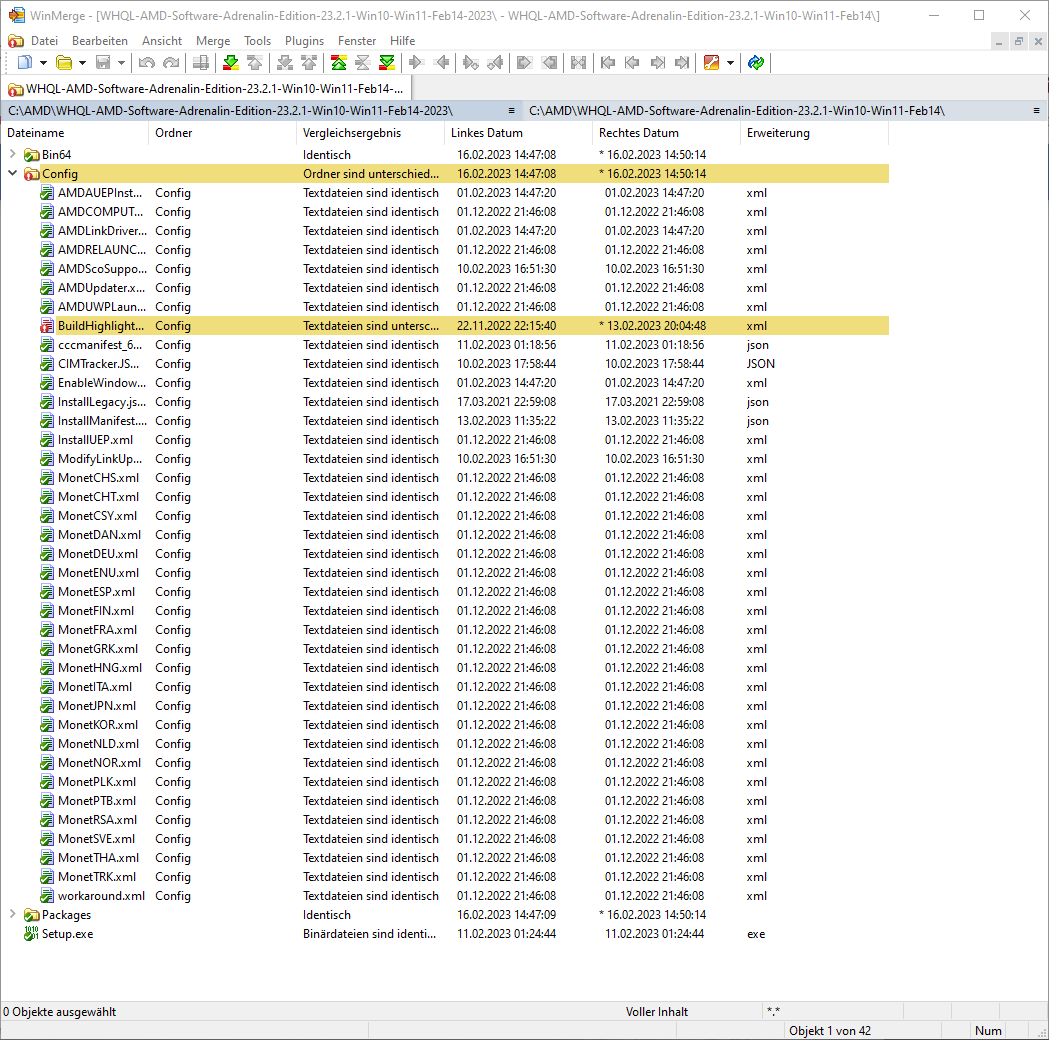Viewport: 1049px width, 1040px height.
Task: Select the MonetDEU.xml file row
Action: [445, 554]
